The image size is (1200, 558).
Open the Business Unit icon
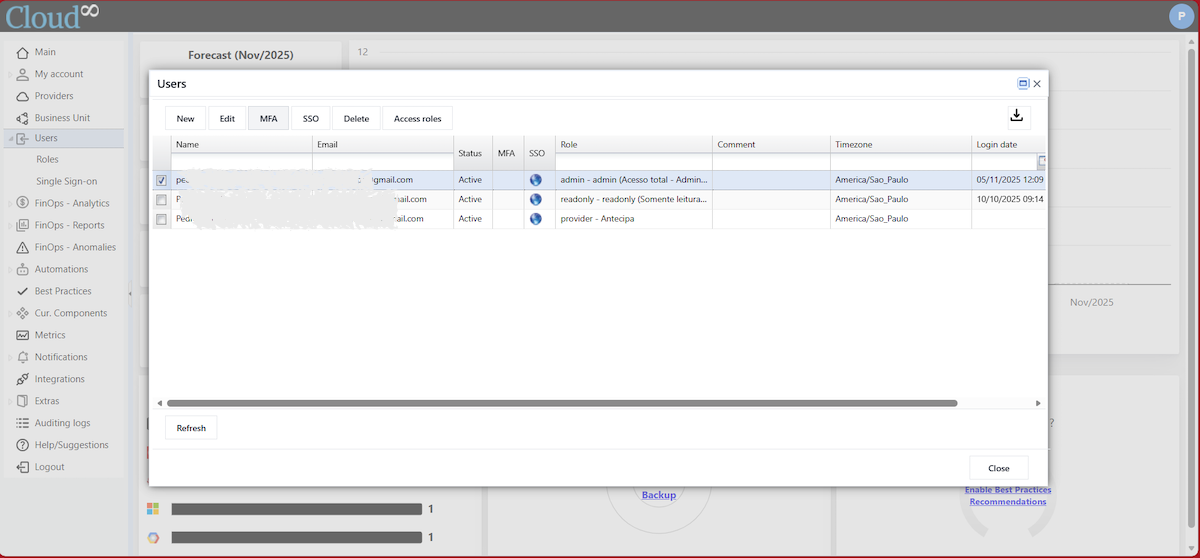tap(22, 118)
